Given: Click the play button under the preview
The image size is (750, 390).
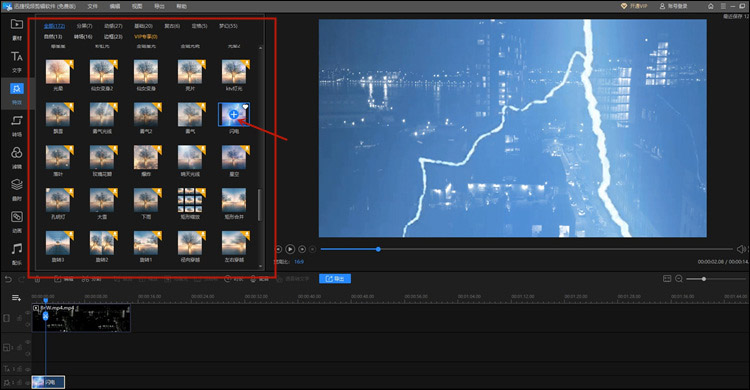Looking at the screenshot, I should pyautogui.click(x=290, y=249).
